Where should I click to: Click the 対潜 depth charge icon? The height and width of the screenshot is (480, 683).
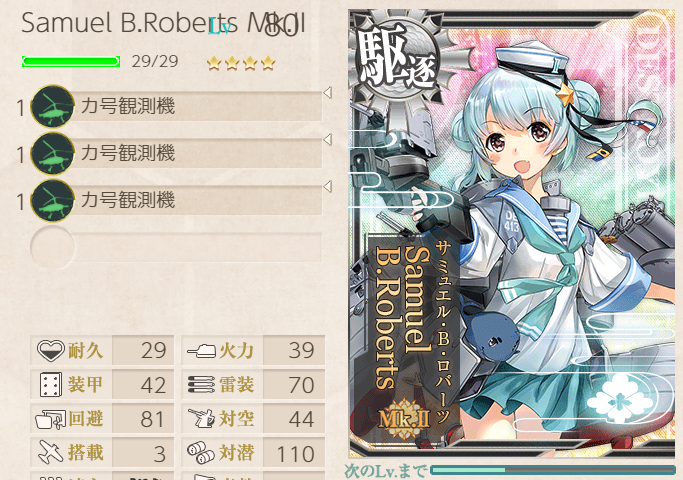pos(201,453)
